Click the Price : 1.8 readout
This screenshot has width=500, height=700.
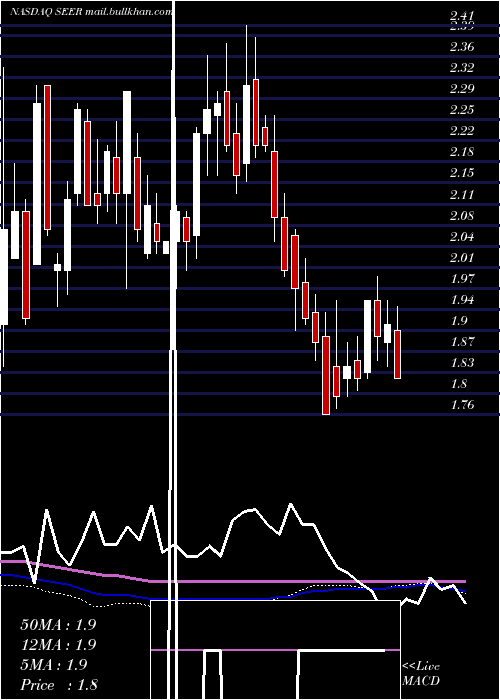coord(59,685)
